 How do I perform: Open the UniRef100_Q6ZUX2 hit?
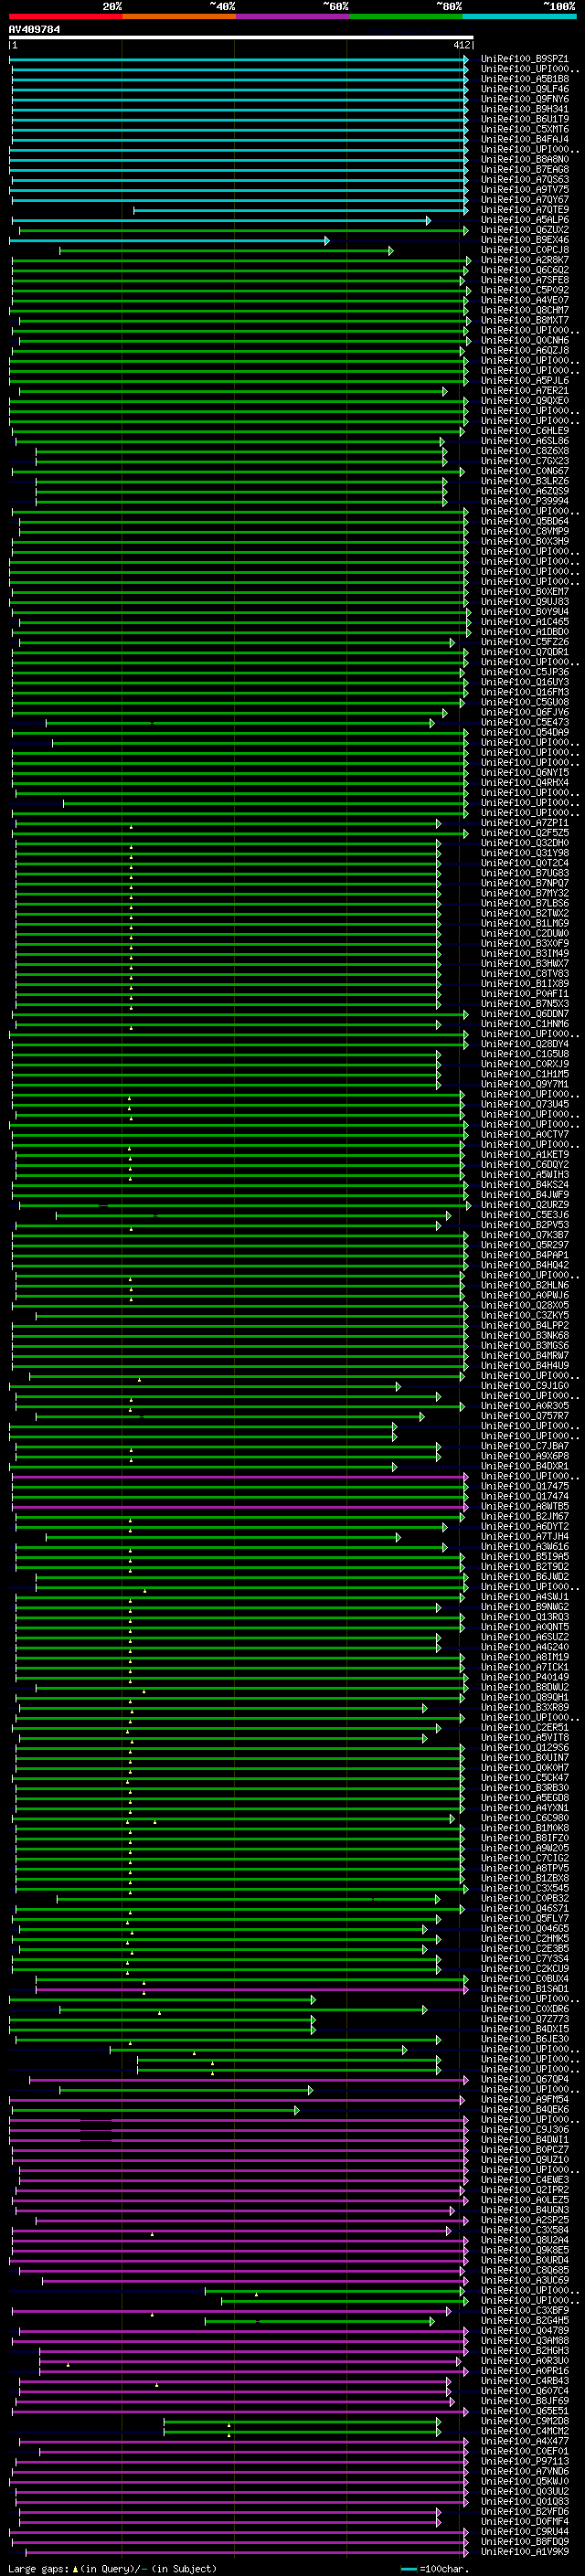tap(525, 230)
